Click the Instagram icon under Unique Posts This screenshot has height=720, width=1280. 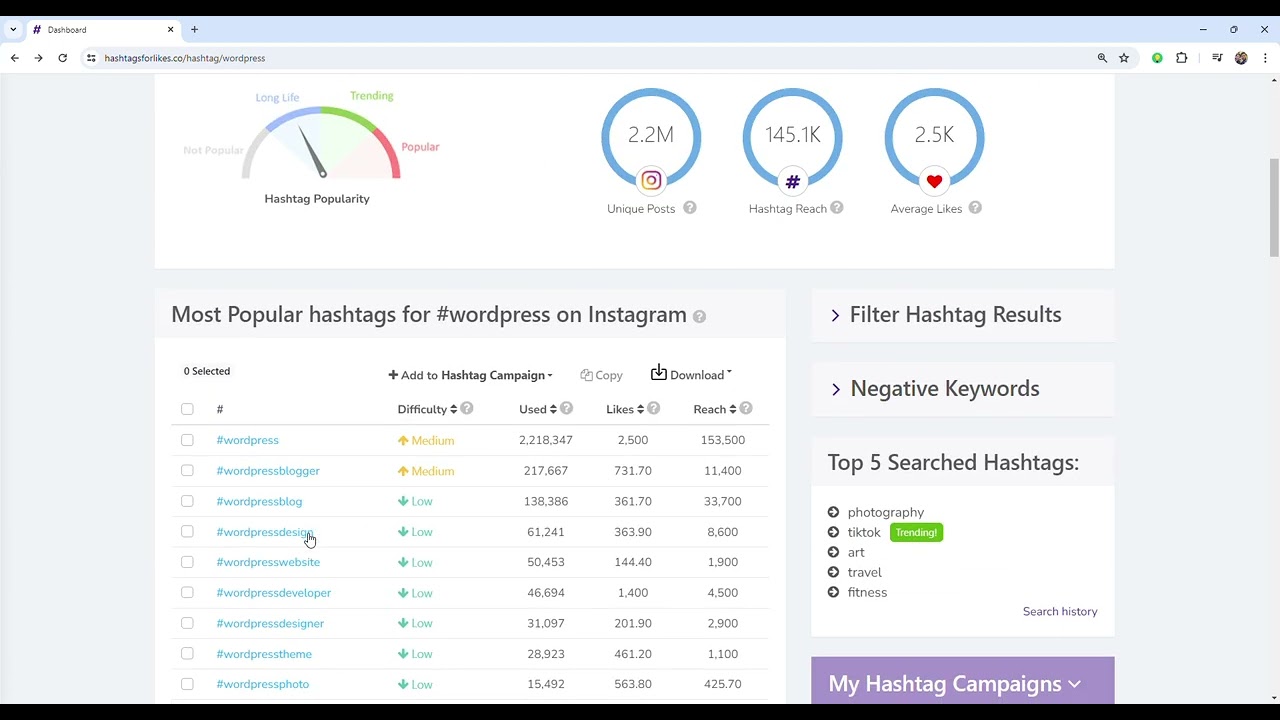[x=651, y=181]
